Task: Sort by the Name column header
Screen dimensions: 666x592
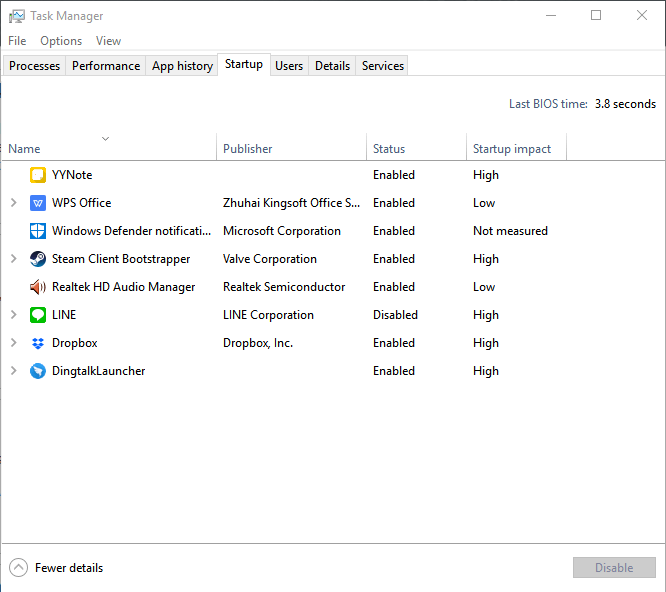Action: [x=109, y=147]
